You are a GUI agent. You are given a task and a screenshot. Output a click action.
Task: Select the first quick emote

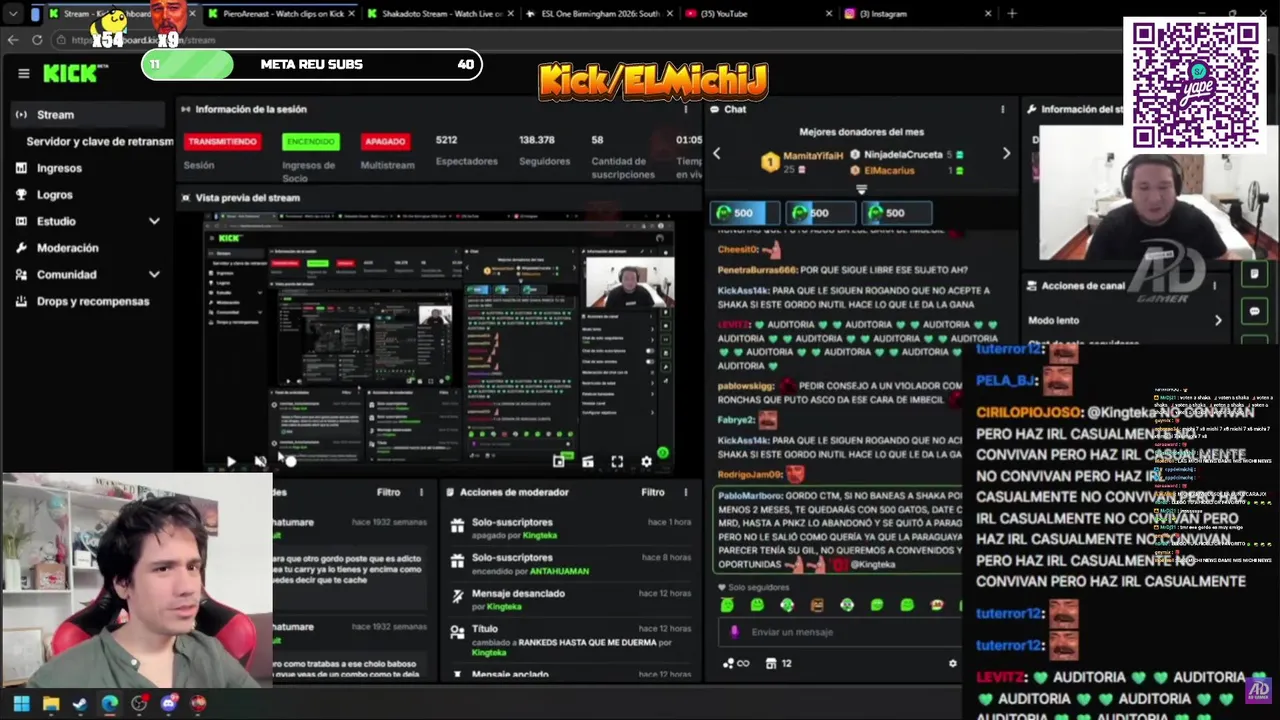tap(727, 605)
